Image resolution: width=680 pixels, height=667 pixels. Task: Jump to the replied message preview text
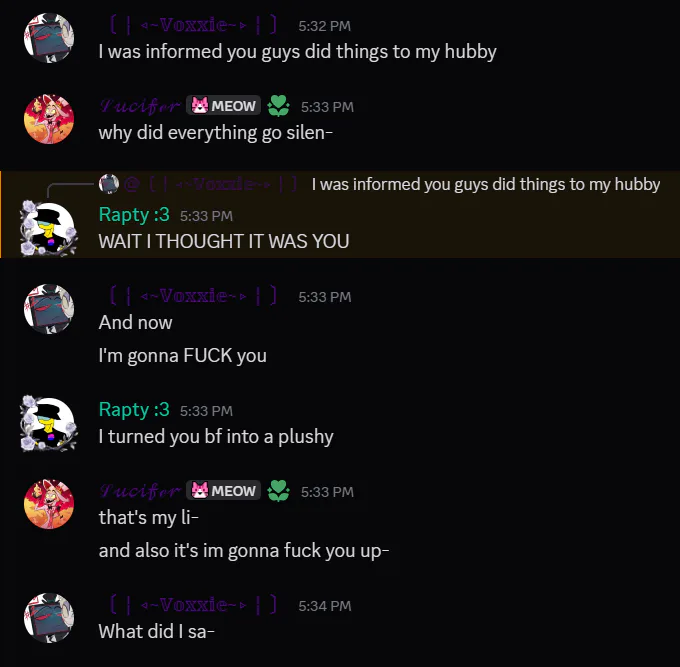point(486,184)
